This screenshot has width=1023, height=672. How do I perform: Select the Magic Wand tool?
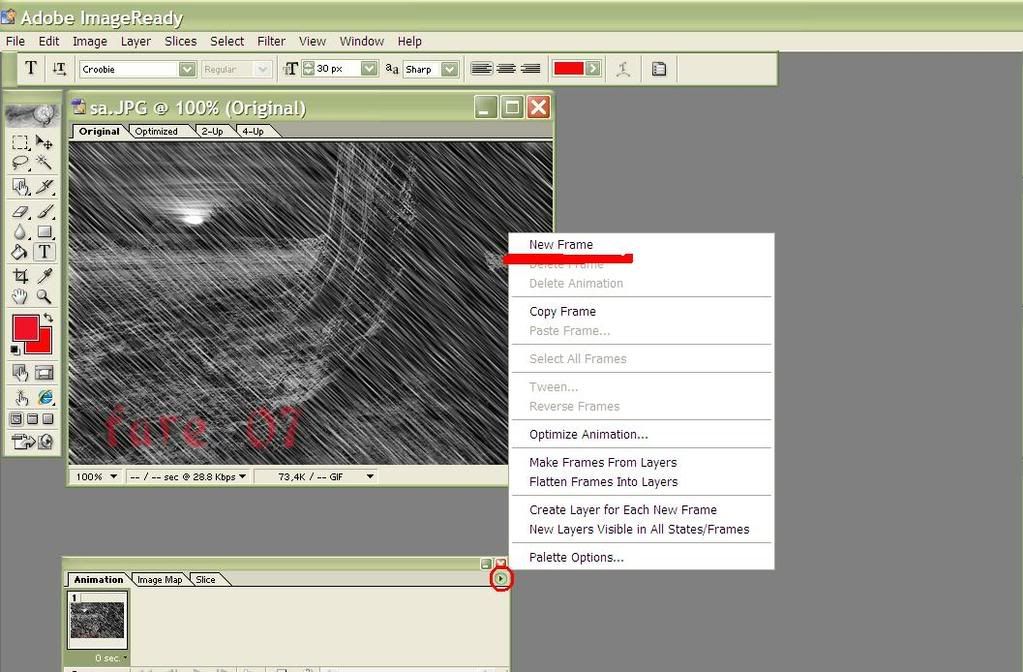click(x=44, y=162)
